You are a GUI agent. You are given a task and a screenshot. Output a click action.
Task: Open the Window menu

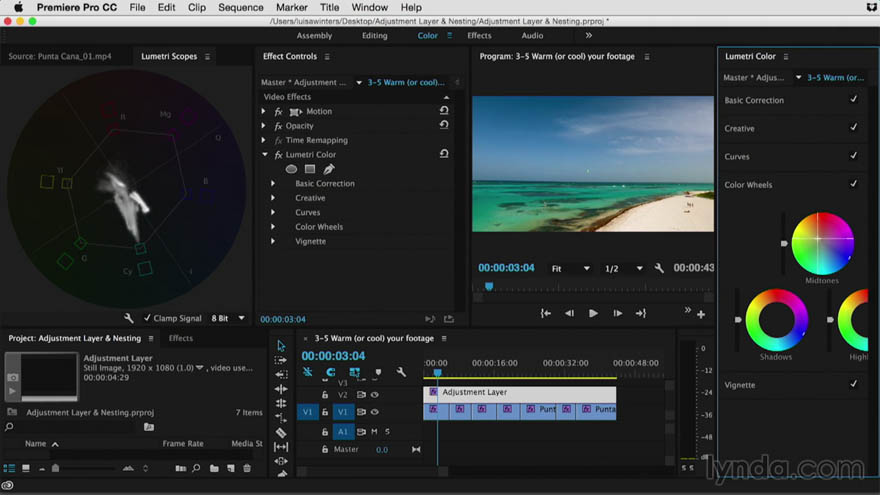369,7
